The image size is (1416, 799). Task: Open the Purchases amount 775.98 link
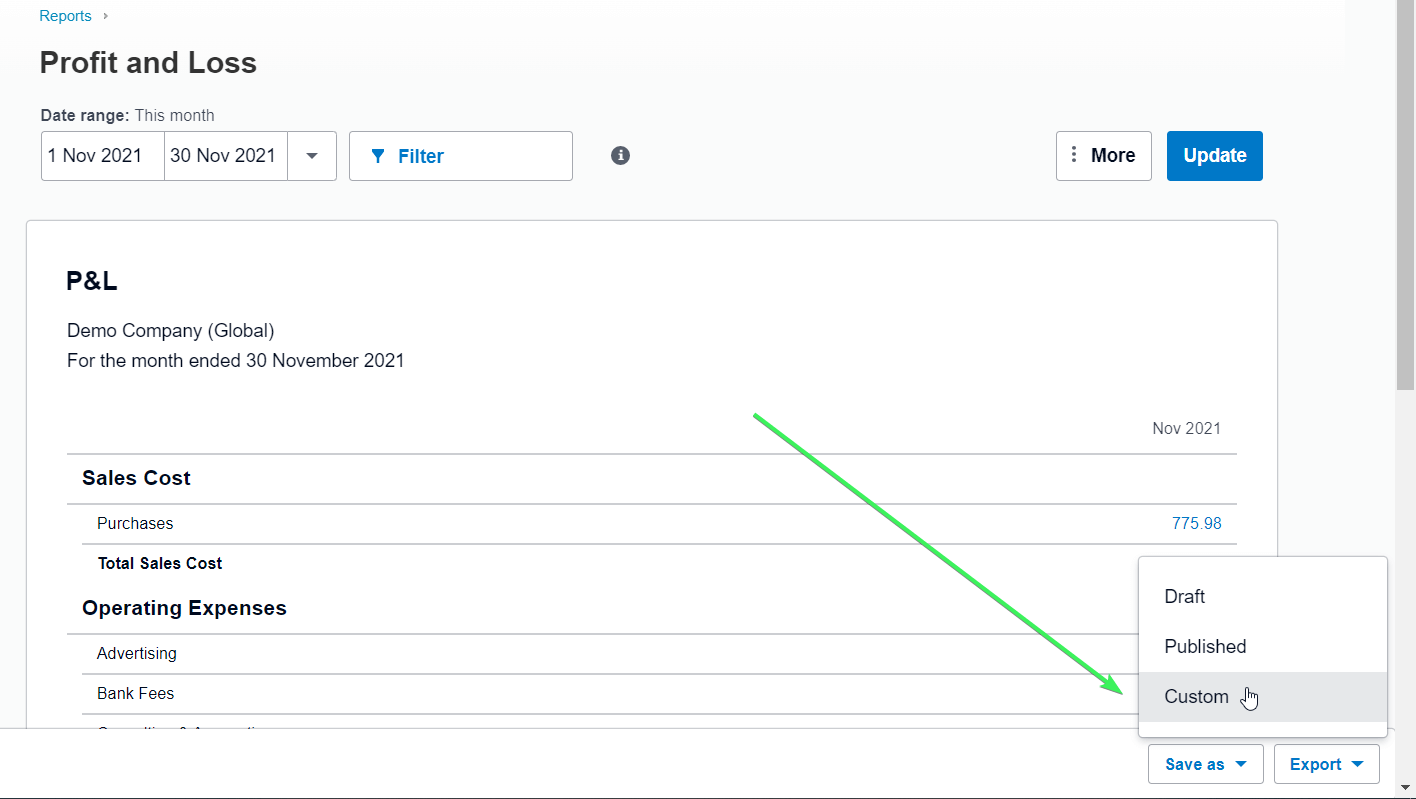pos(1196,523)
